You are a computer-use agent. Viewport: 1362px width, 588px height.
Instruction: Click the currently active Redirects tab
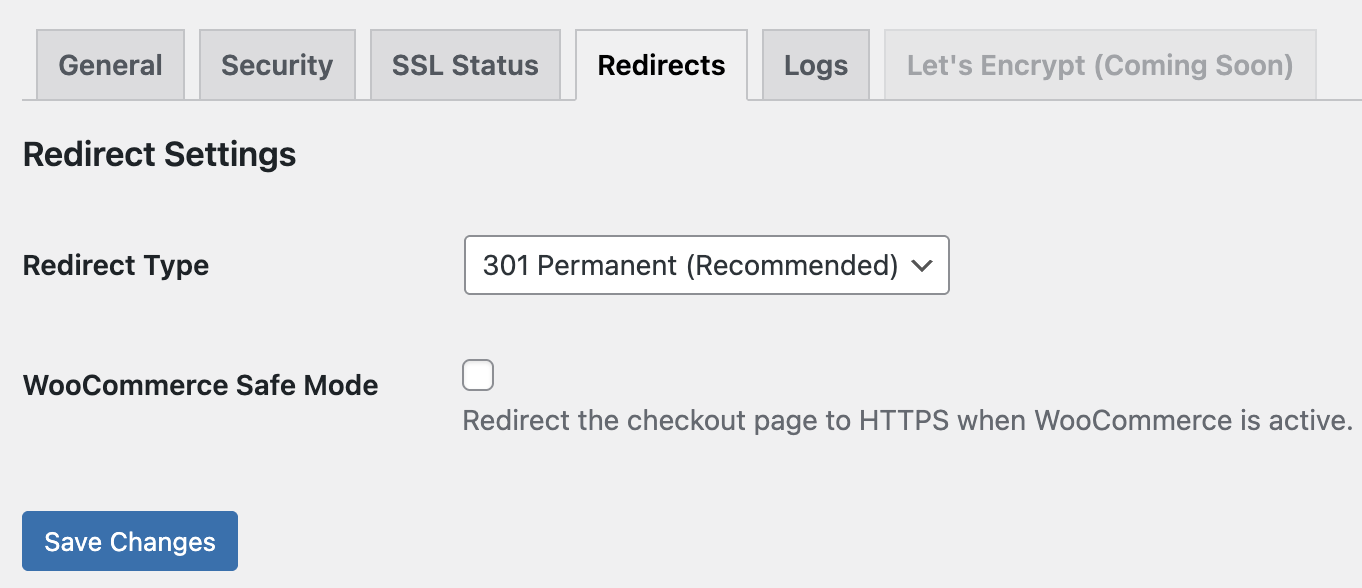pos(661,64)
